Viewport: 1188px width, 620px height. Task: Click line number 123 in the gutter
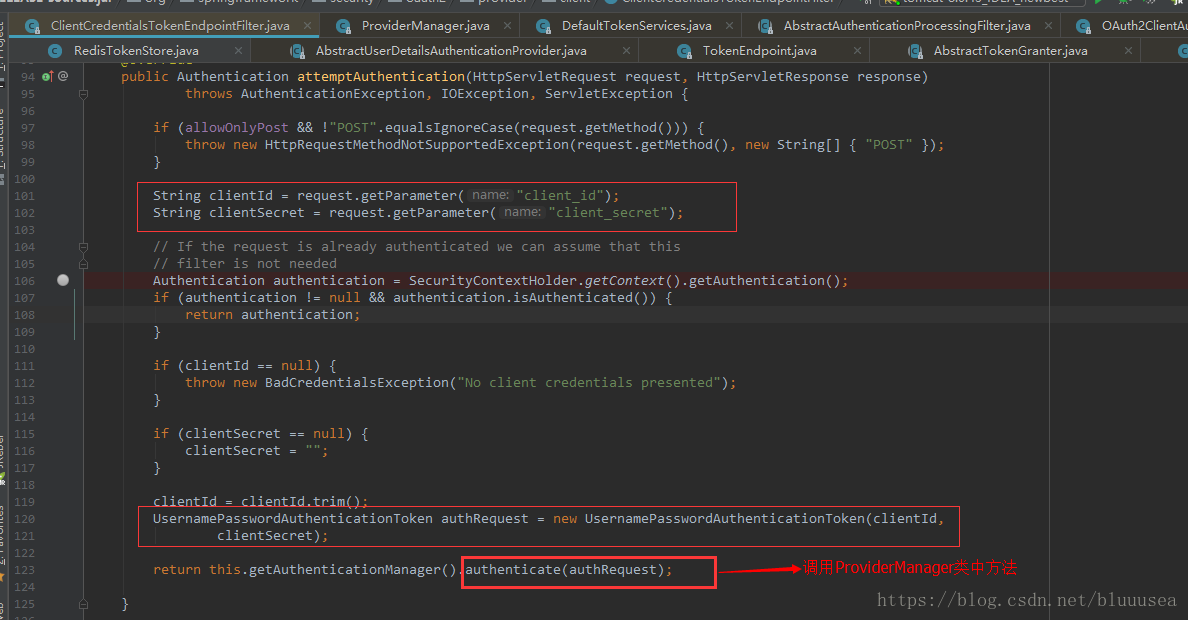click(24, 570)
